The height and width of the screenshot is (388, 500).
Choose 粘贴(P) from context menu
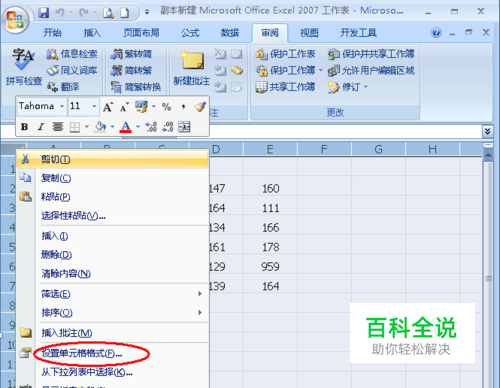pos(112,197)
